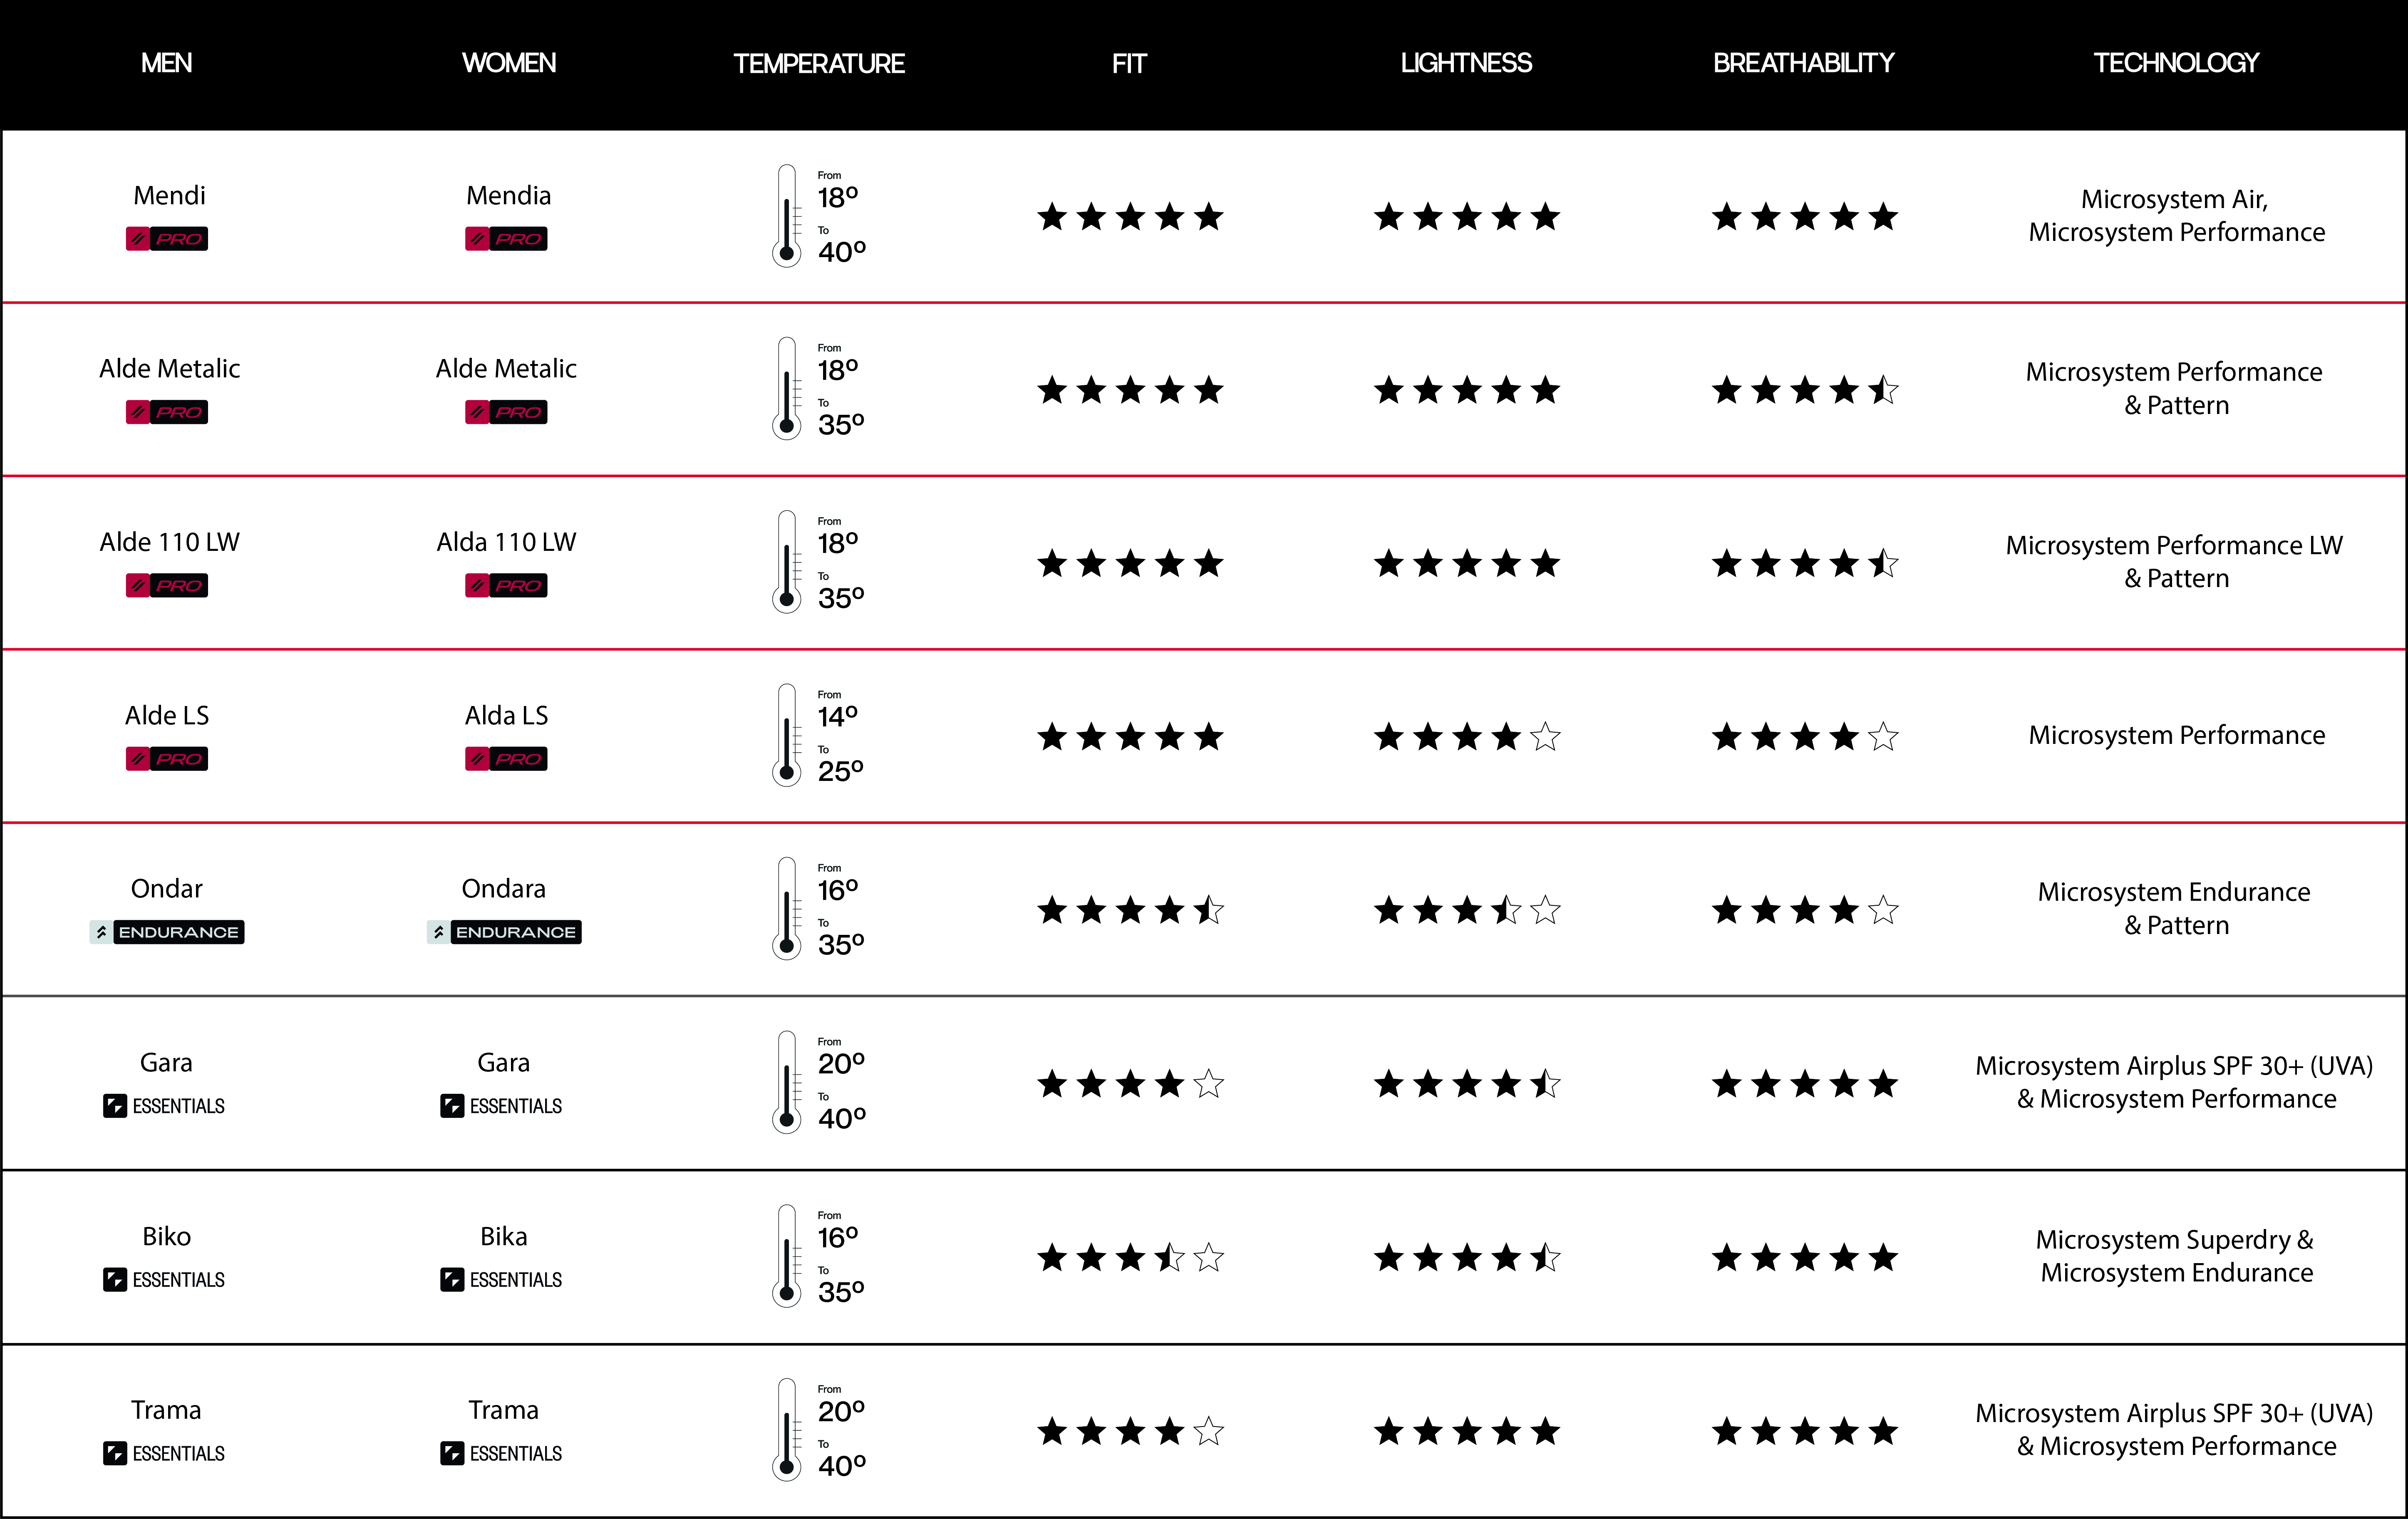Screen dimensions: 2408x1519
Task: Select the WOMEN column header
Action: point(508,63)
